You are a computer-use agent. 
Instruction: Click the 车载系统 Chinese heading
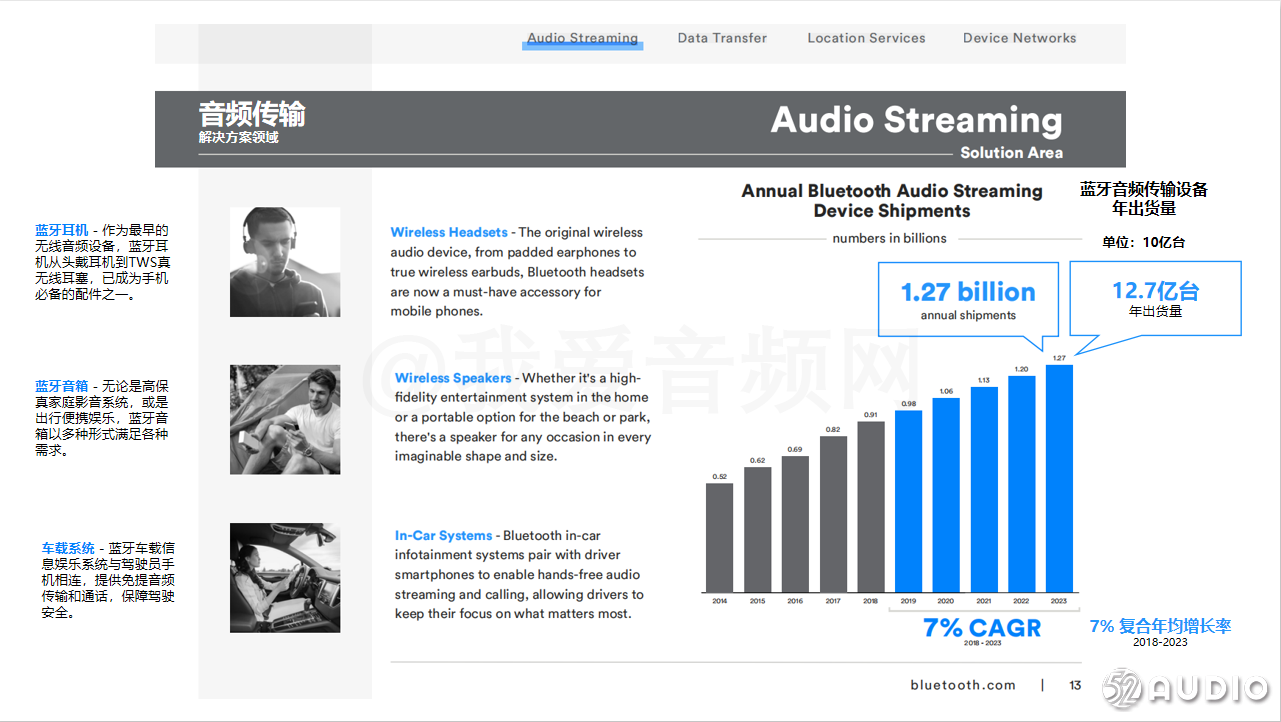(x=68, y=548)
